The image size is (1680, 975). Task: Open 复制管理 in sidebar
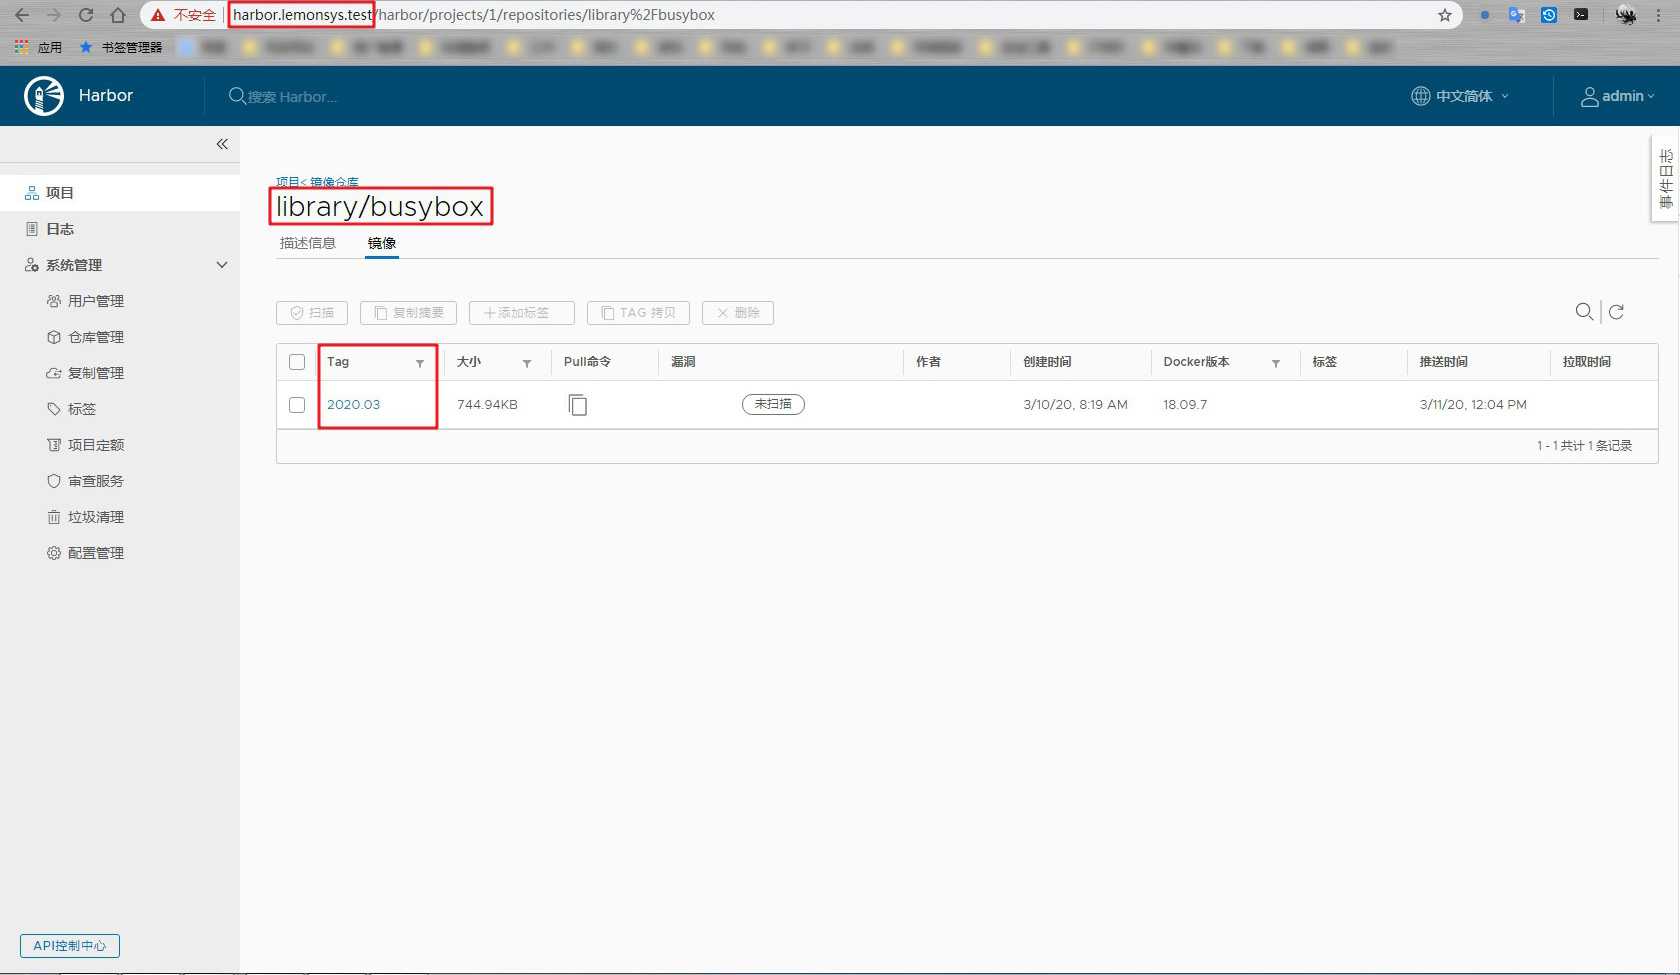(96, 373)
